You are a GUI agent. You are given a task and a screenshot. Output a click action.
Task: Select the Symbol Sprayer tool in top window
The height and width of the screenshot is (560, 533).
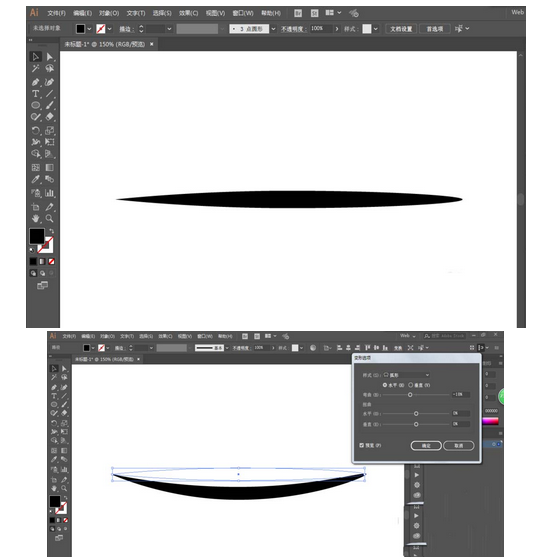pos(35,193)
